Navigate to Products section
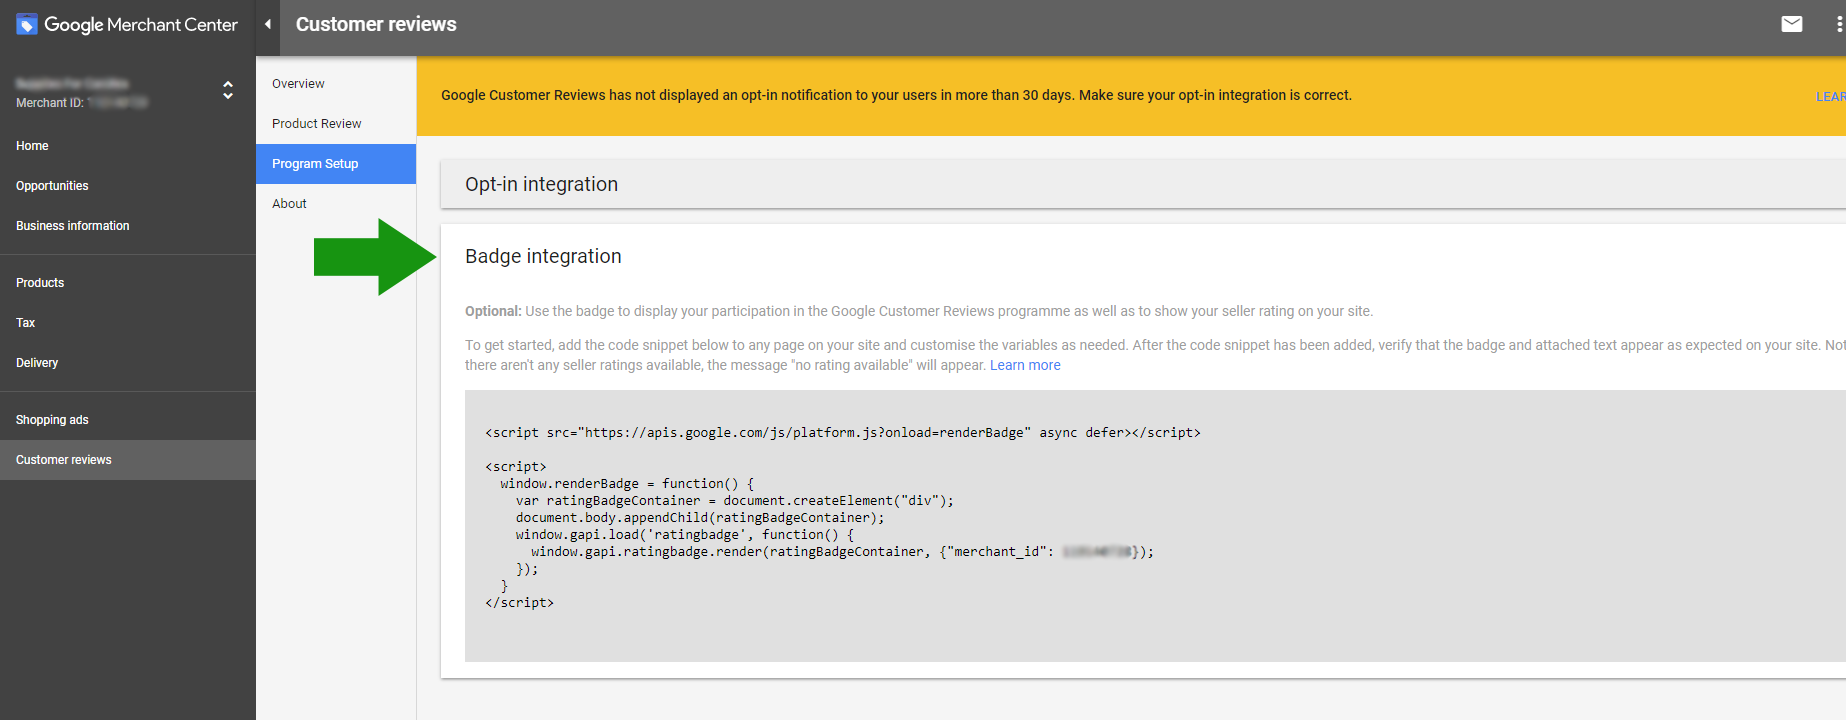 40,283
